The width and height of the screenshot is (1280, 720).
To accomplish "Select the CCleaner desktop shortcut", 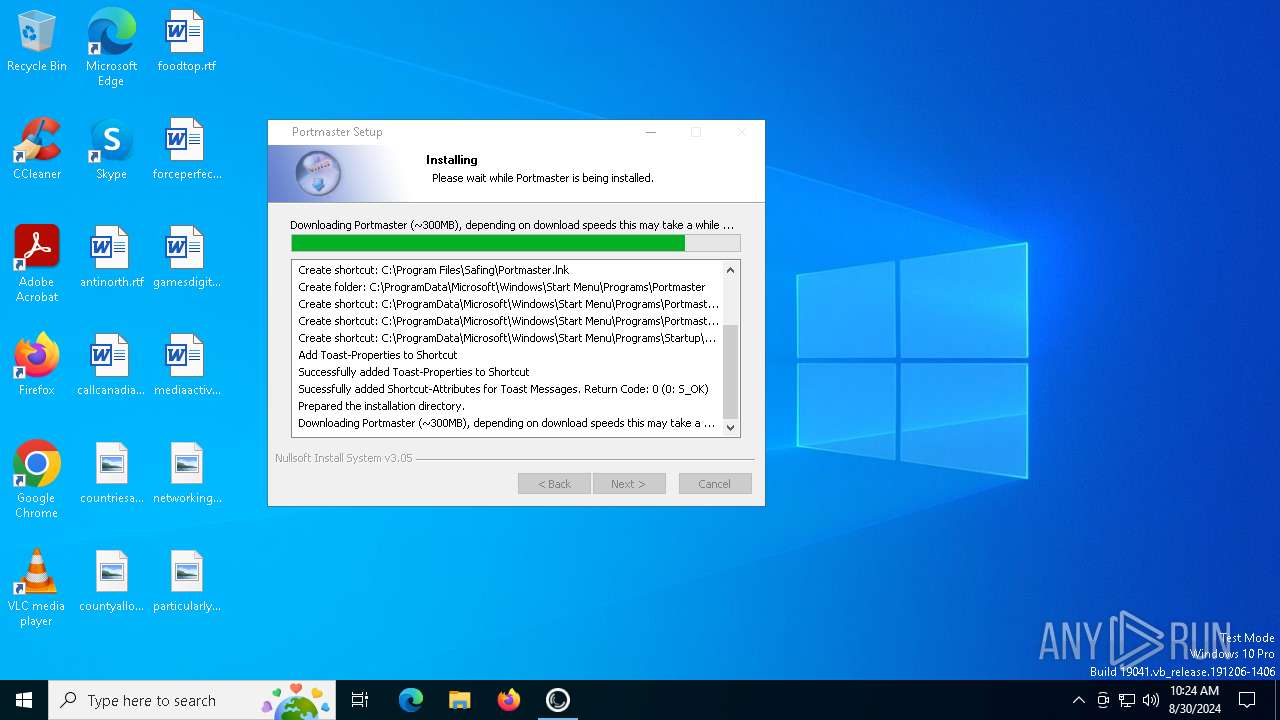I will (37, 149).
